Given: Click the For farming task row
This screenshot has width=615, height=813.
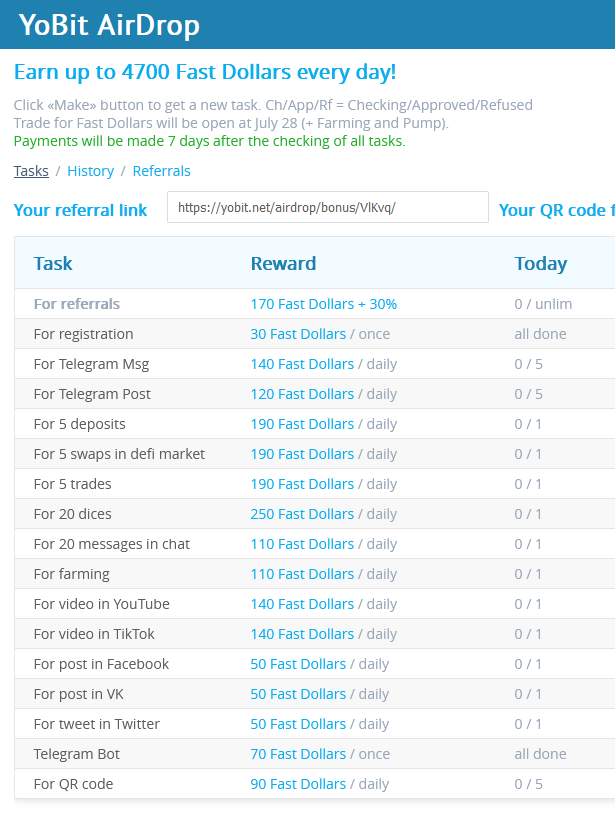Looking at the screenshot, I should point(314,574).
